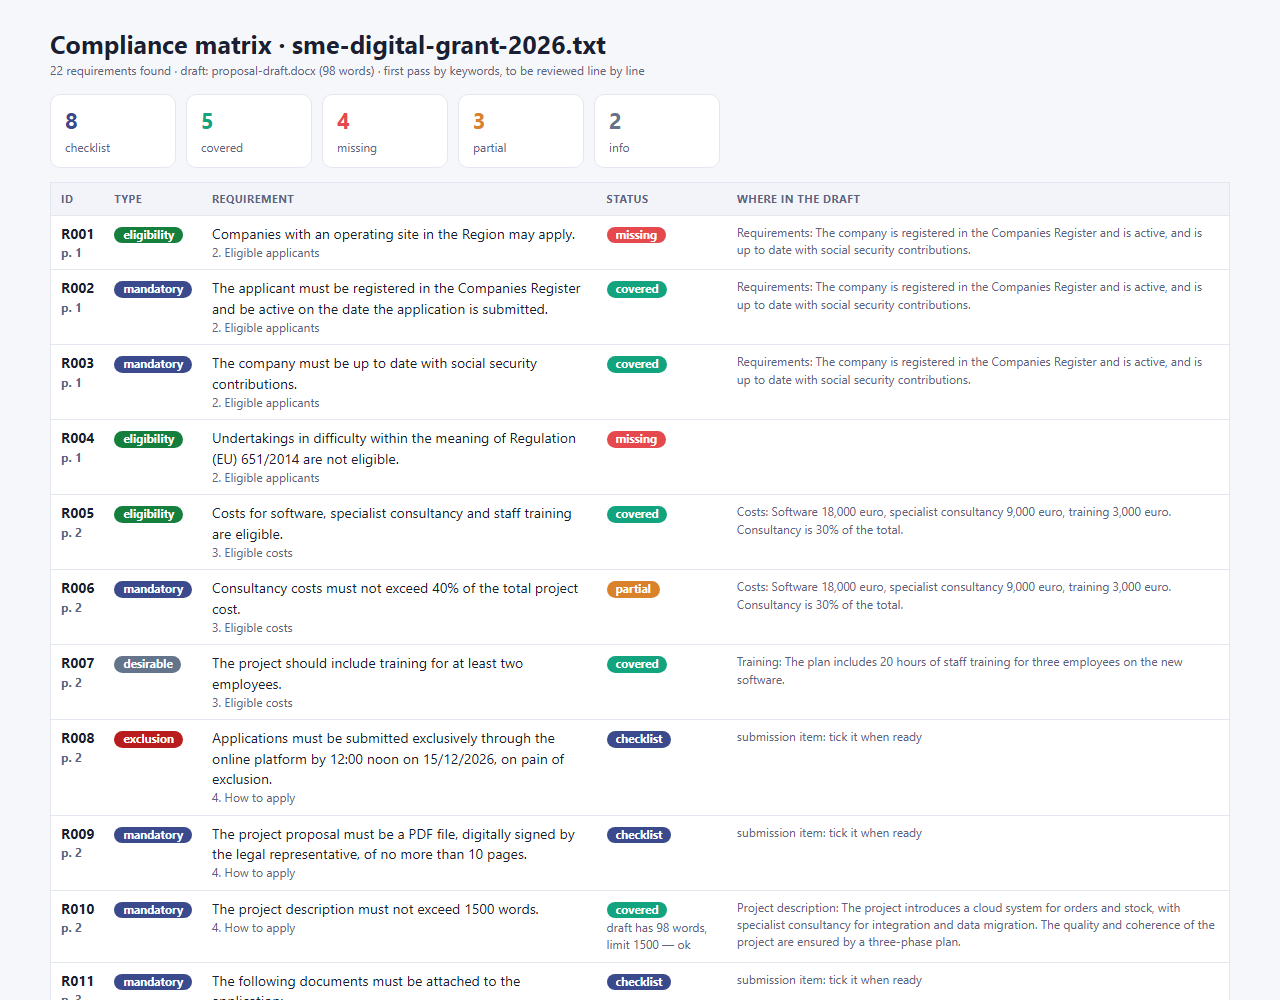Click 'Companies with an operating site in the Region may apply.'

393,234
